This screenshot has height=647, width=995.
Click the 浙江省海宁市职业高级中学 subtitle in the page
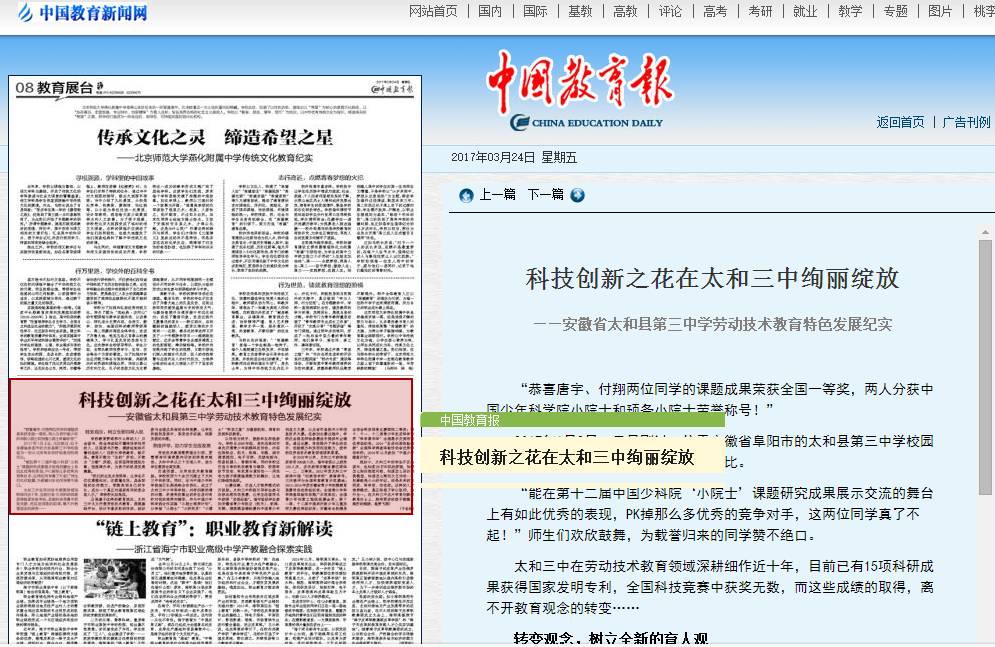click(214, 549)
